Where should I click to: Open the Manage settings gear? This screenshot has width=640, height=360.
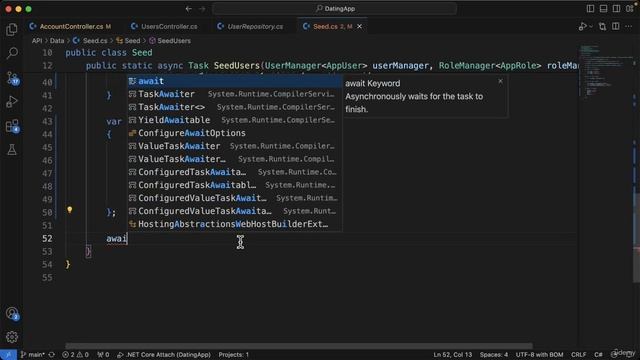(x=12, y=337)
